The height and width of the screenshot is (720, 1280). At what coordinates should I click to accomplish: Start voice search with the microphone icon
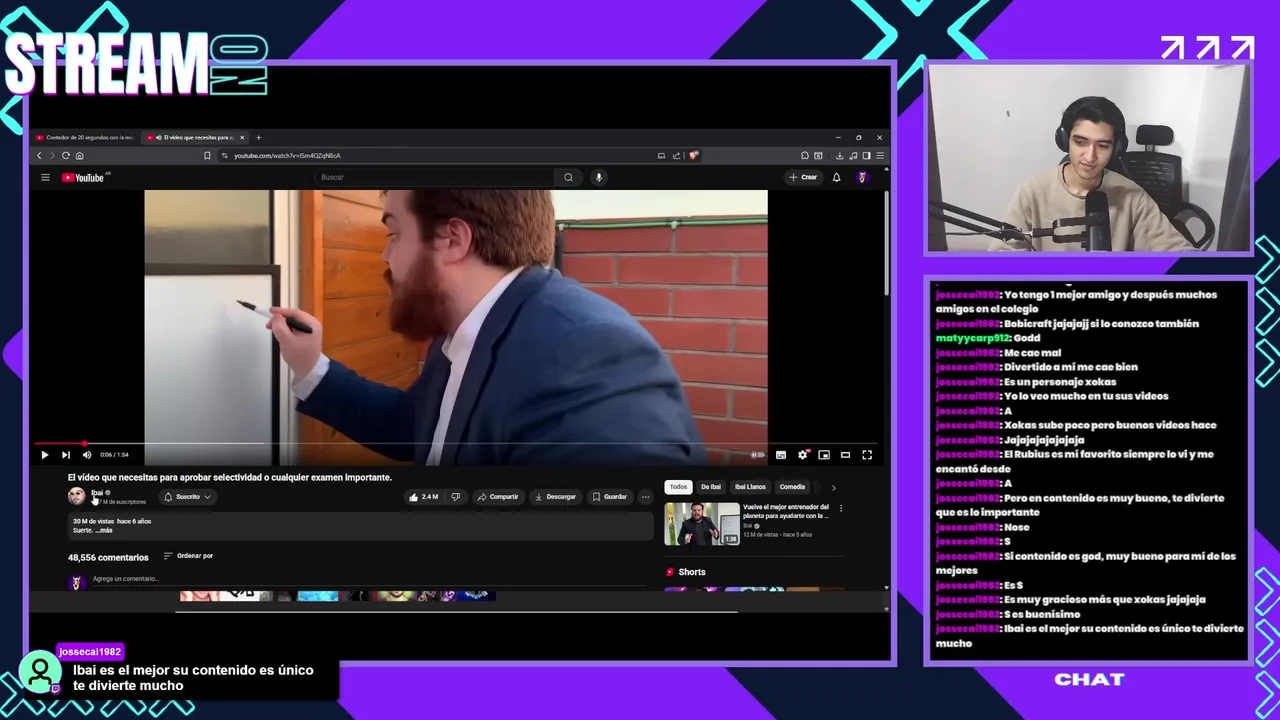tap(599, 177)
